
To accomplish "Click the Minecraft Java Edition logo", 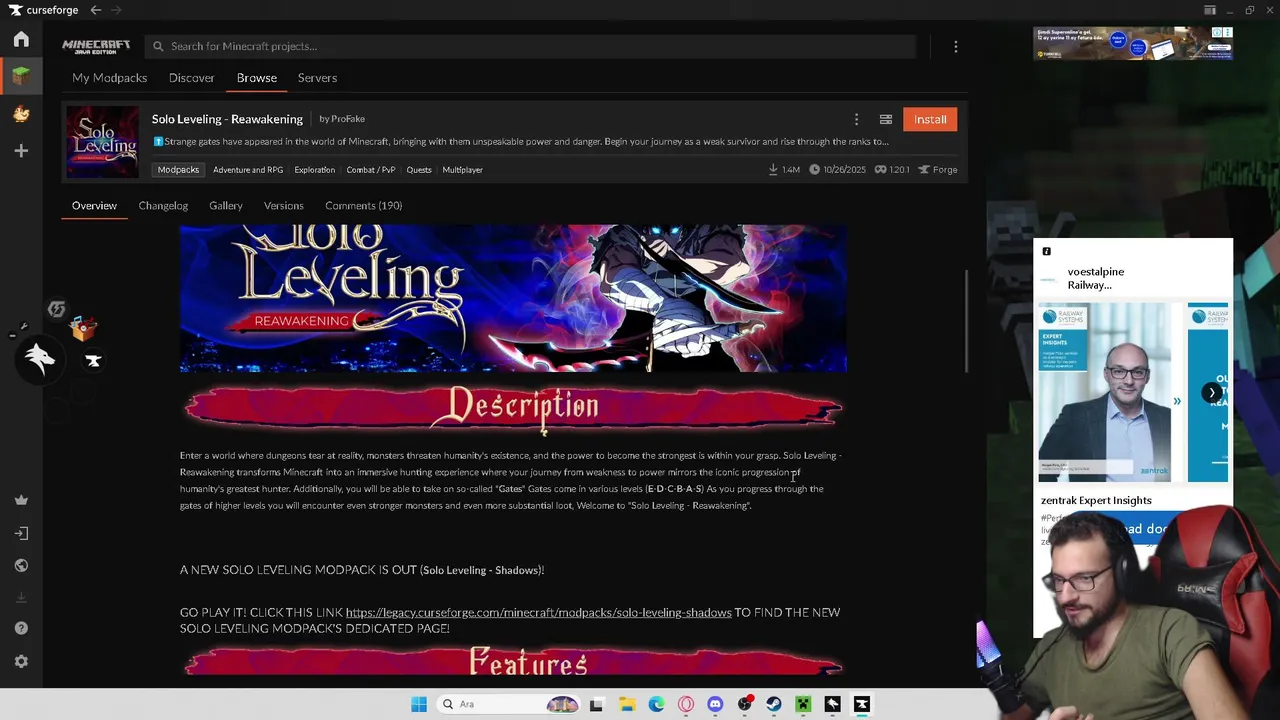I will click(96, 46).
